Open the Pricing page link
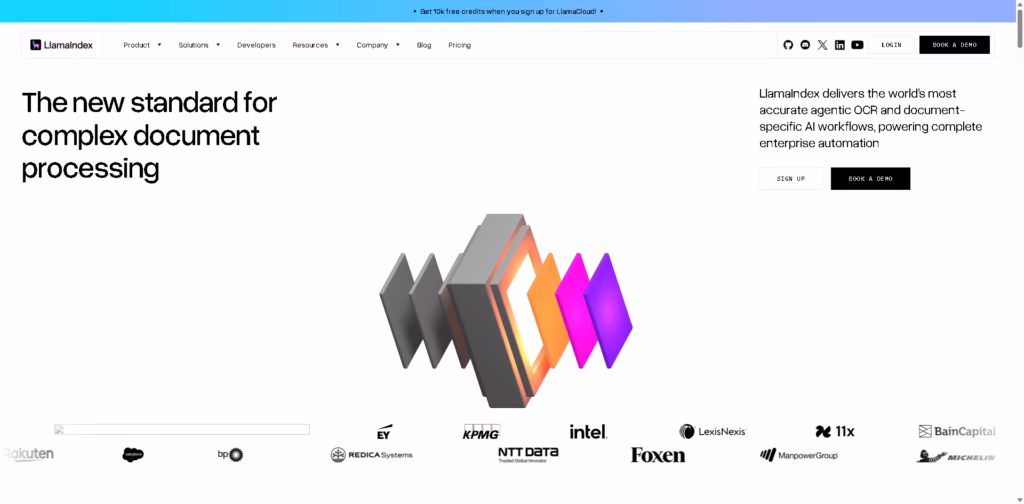Image resolution: width=1024 pixels, height=504 pixels. tap(459, 45)
